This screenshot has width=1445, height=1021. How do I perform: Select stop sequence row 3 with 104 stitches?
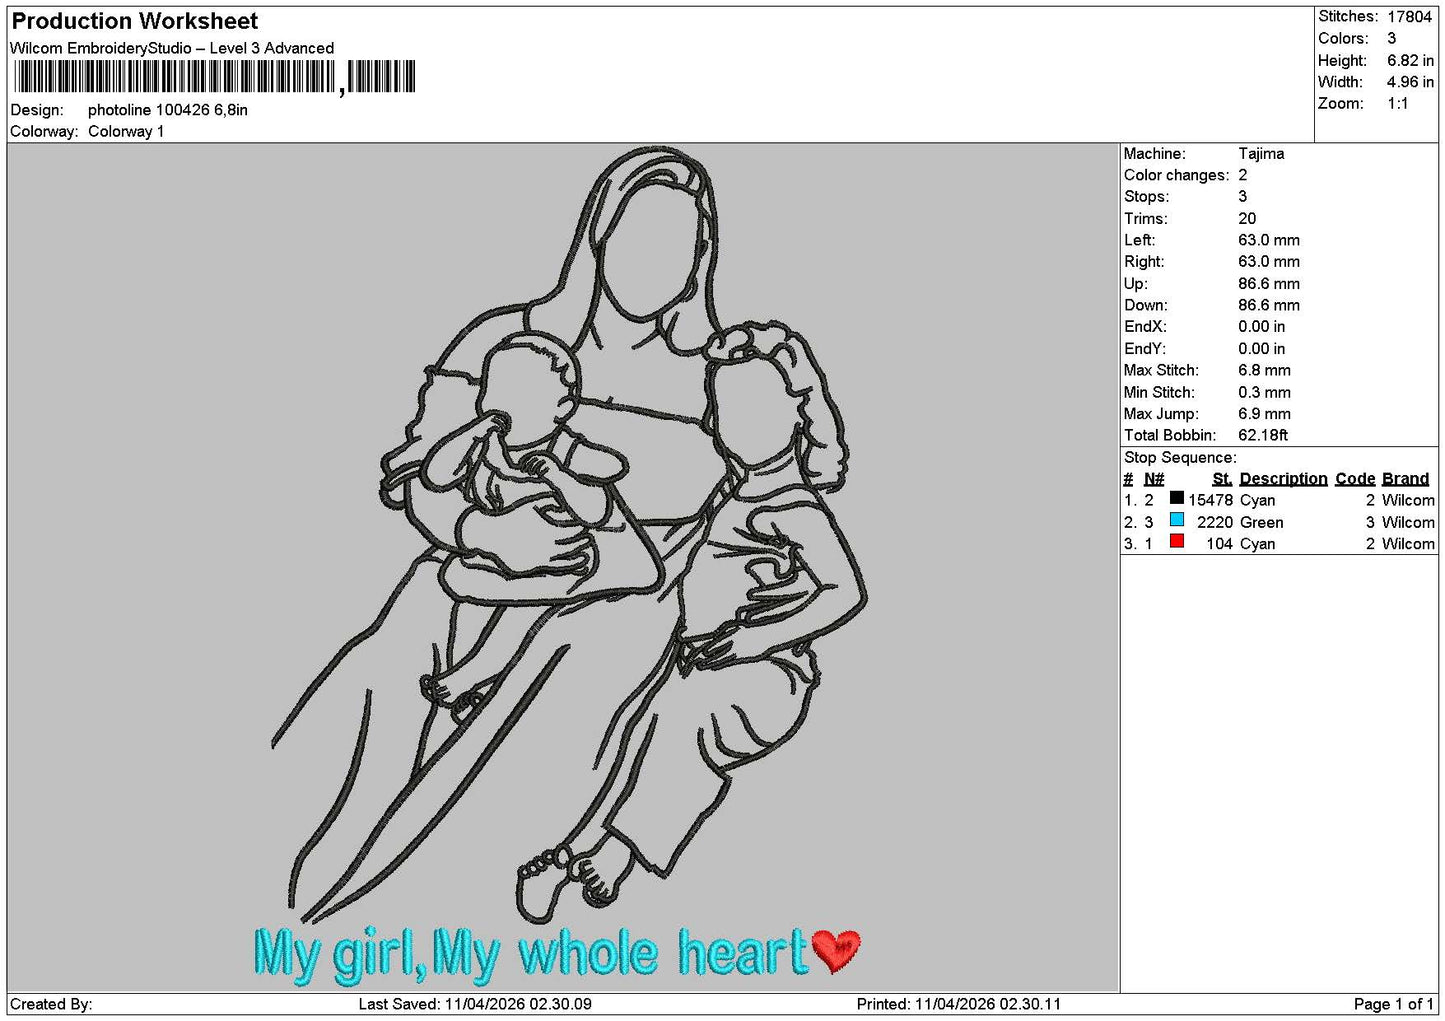pos(1279,544)
